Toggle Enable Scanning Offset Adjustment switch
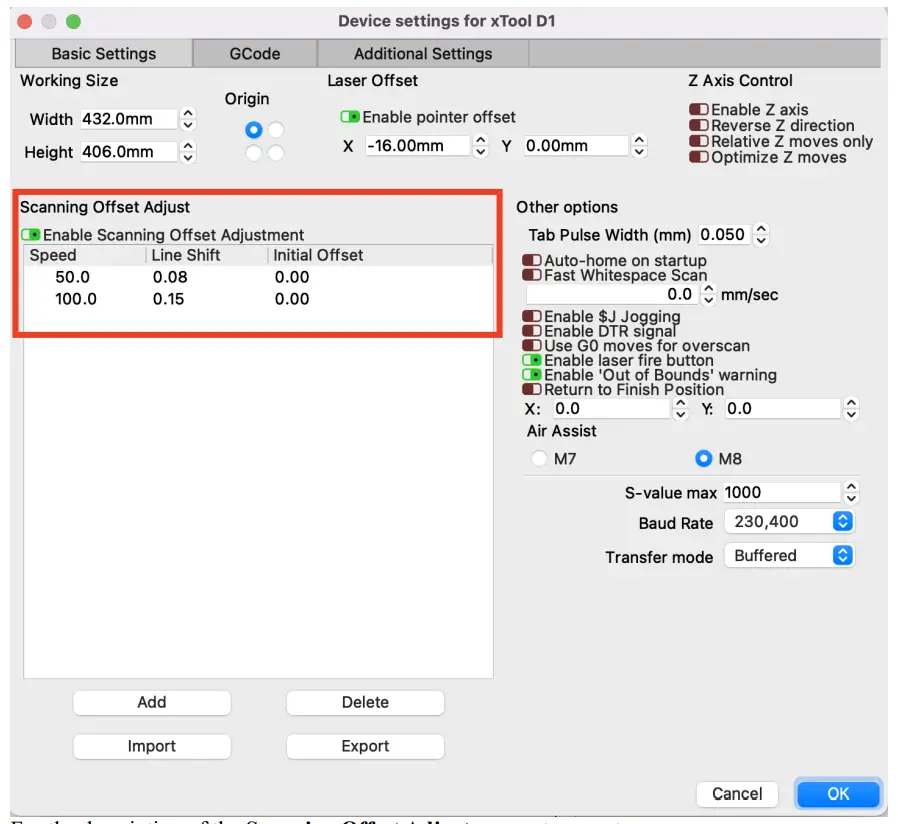This screenshot has width=898, height=824. 31,235
